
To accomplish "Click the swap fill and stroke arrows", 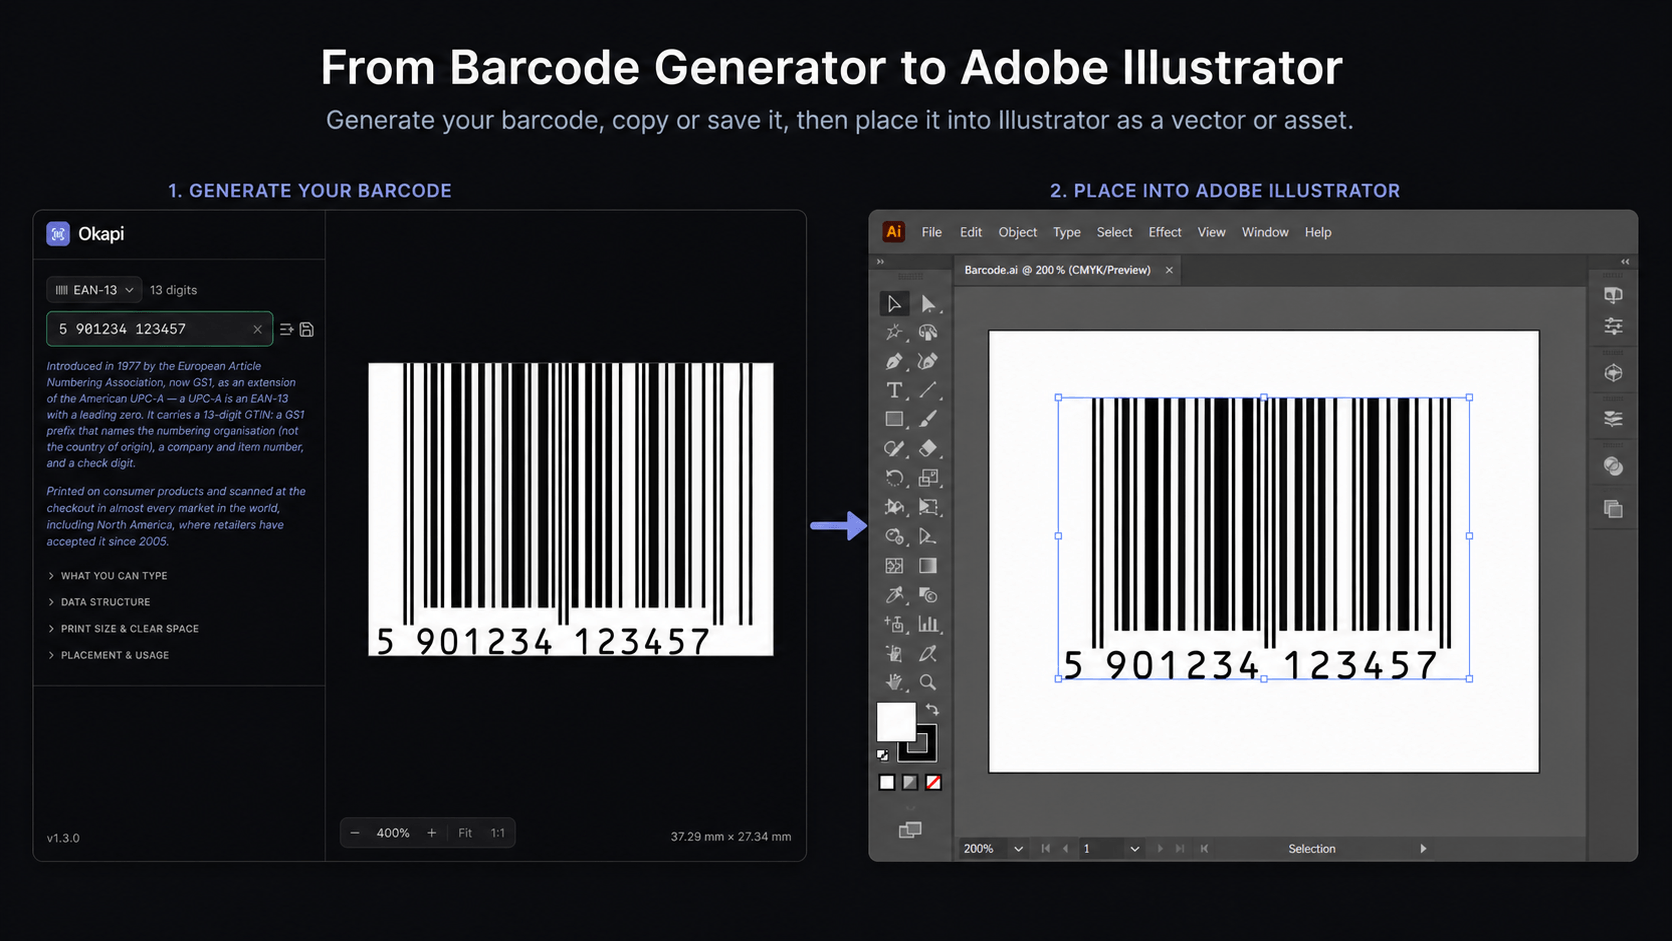I will (x=932, y=709).
